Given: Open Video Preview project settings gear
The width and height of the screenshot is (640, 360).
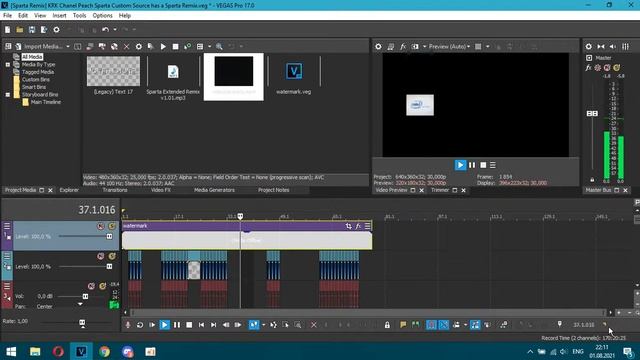Looking at the screenshot, I should (378, 47).
